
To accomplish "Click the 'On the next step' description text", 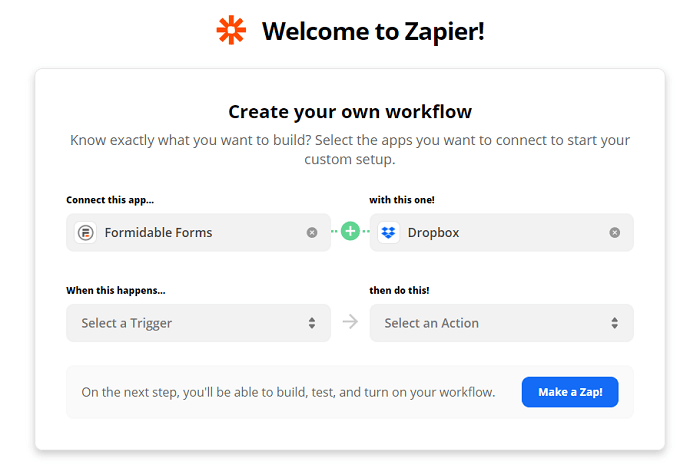I will pos(288,393).
